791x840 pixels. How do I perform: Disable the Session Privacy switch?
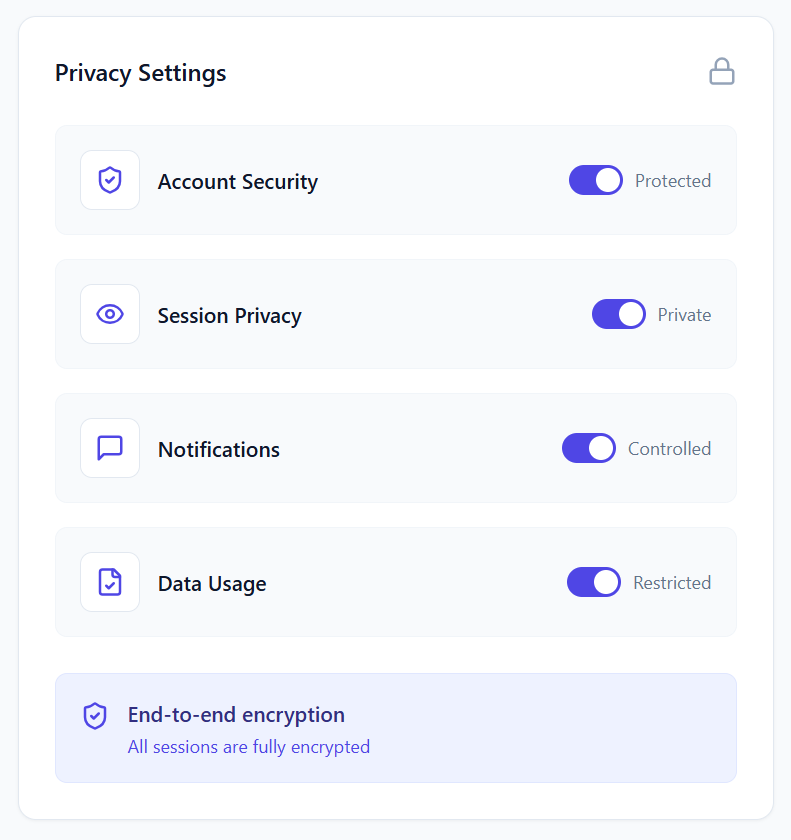point(619,314)
